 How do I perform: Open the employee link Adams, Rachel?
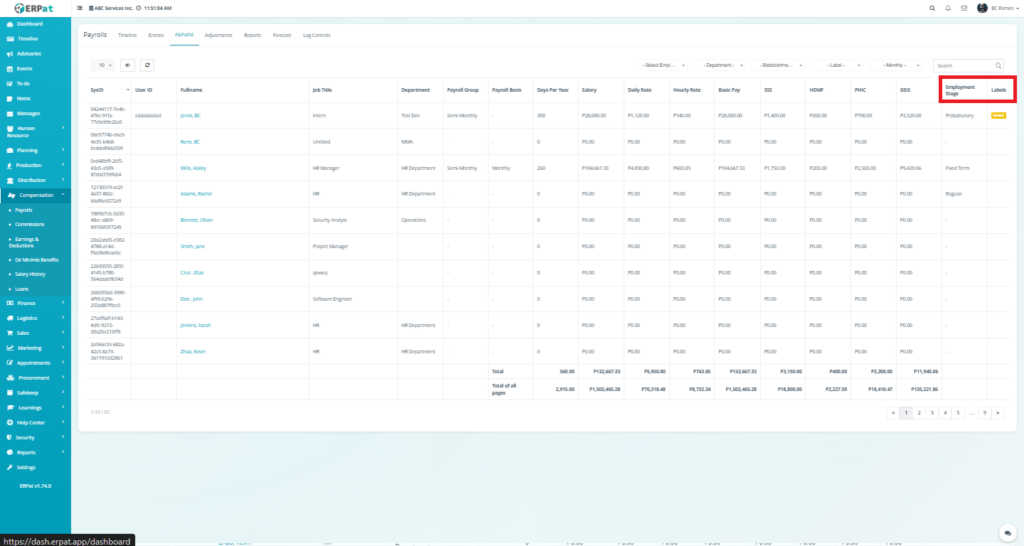[x=195, y=193]
